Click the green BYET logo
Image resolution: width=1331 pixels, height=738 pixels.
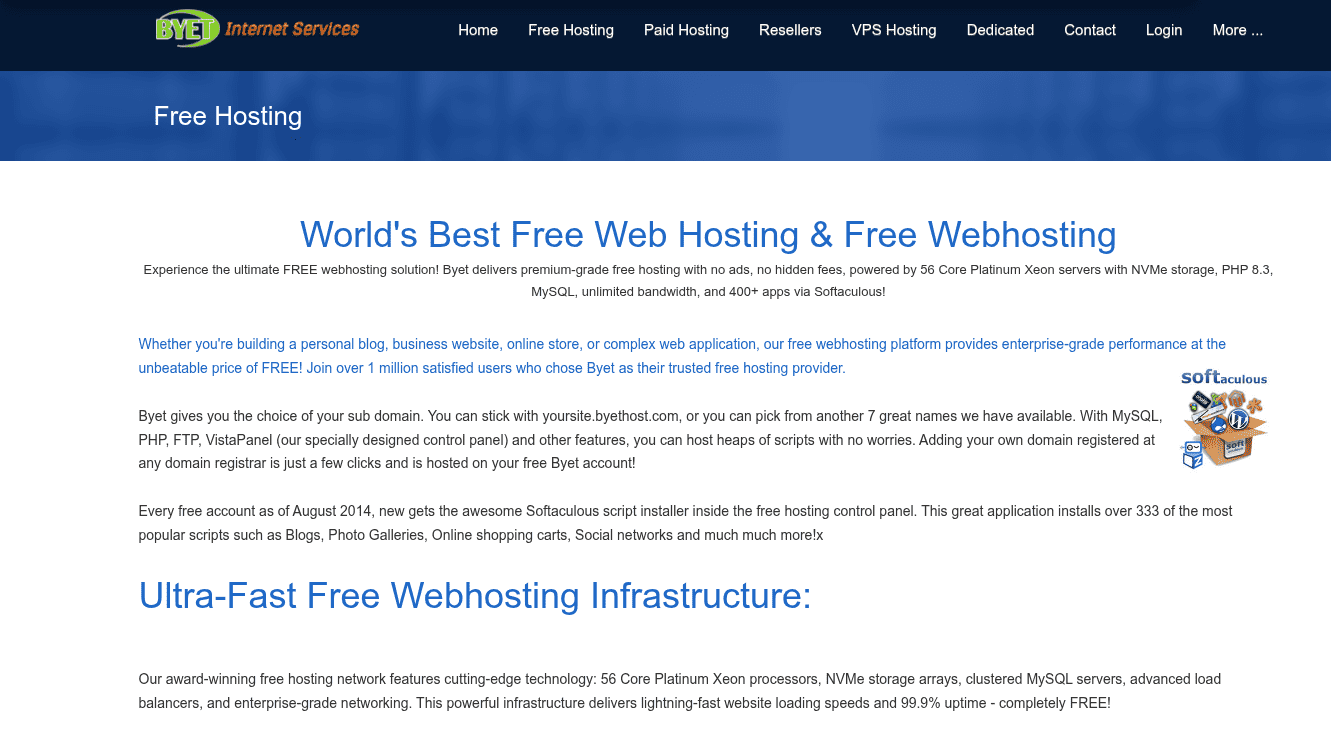(x=186, y=28)
